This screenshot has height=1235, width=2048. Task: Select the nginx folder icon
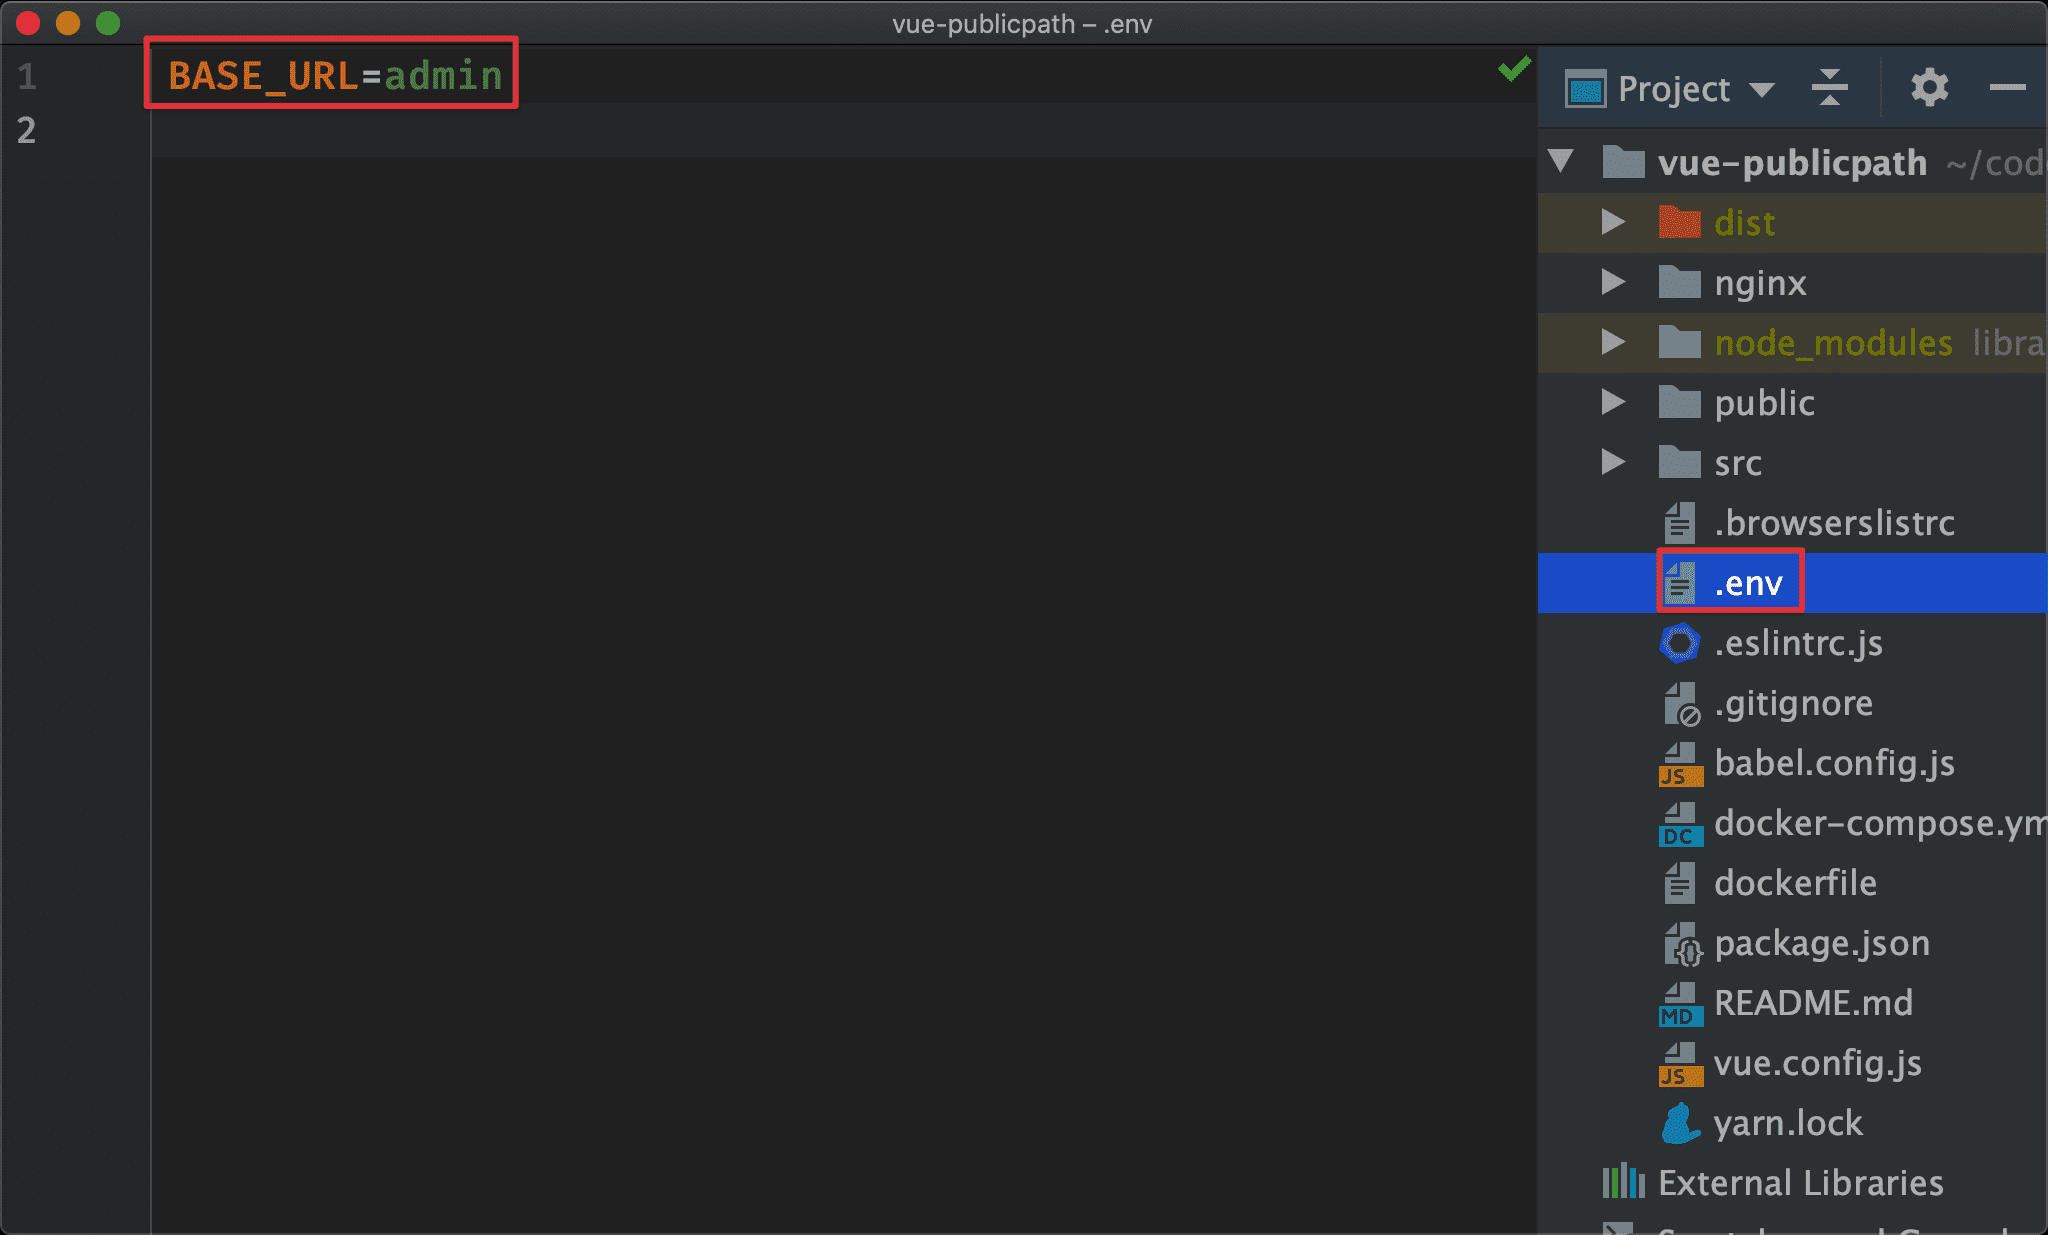point(1679,282)
